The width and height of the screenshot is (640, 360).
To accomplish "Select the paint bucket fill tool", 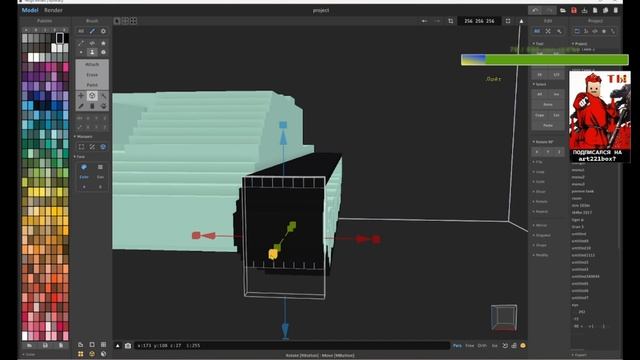I will 104,106.
